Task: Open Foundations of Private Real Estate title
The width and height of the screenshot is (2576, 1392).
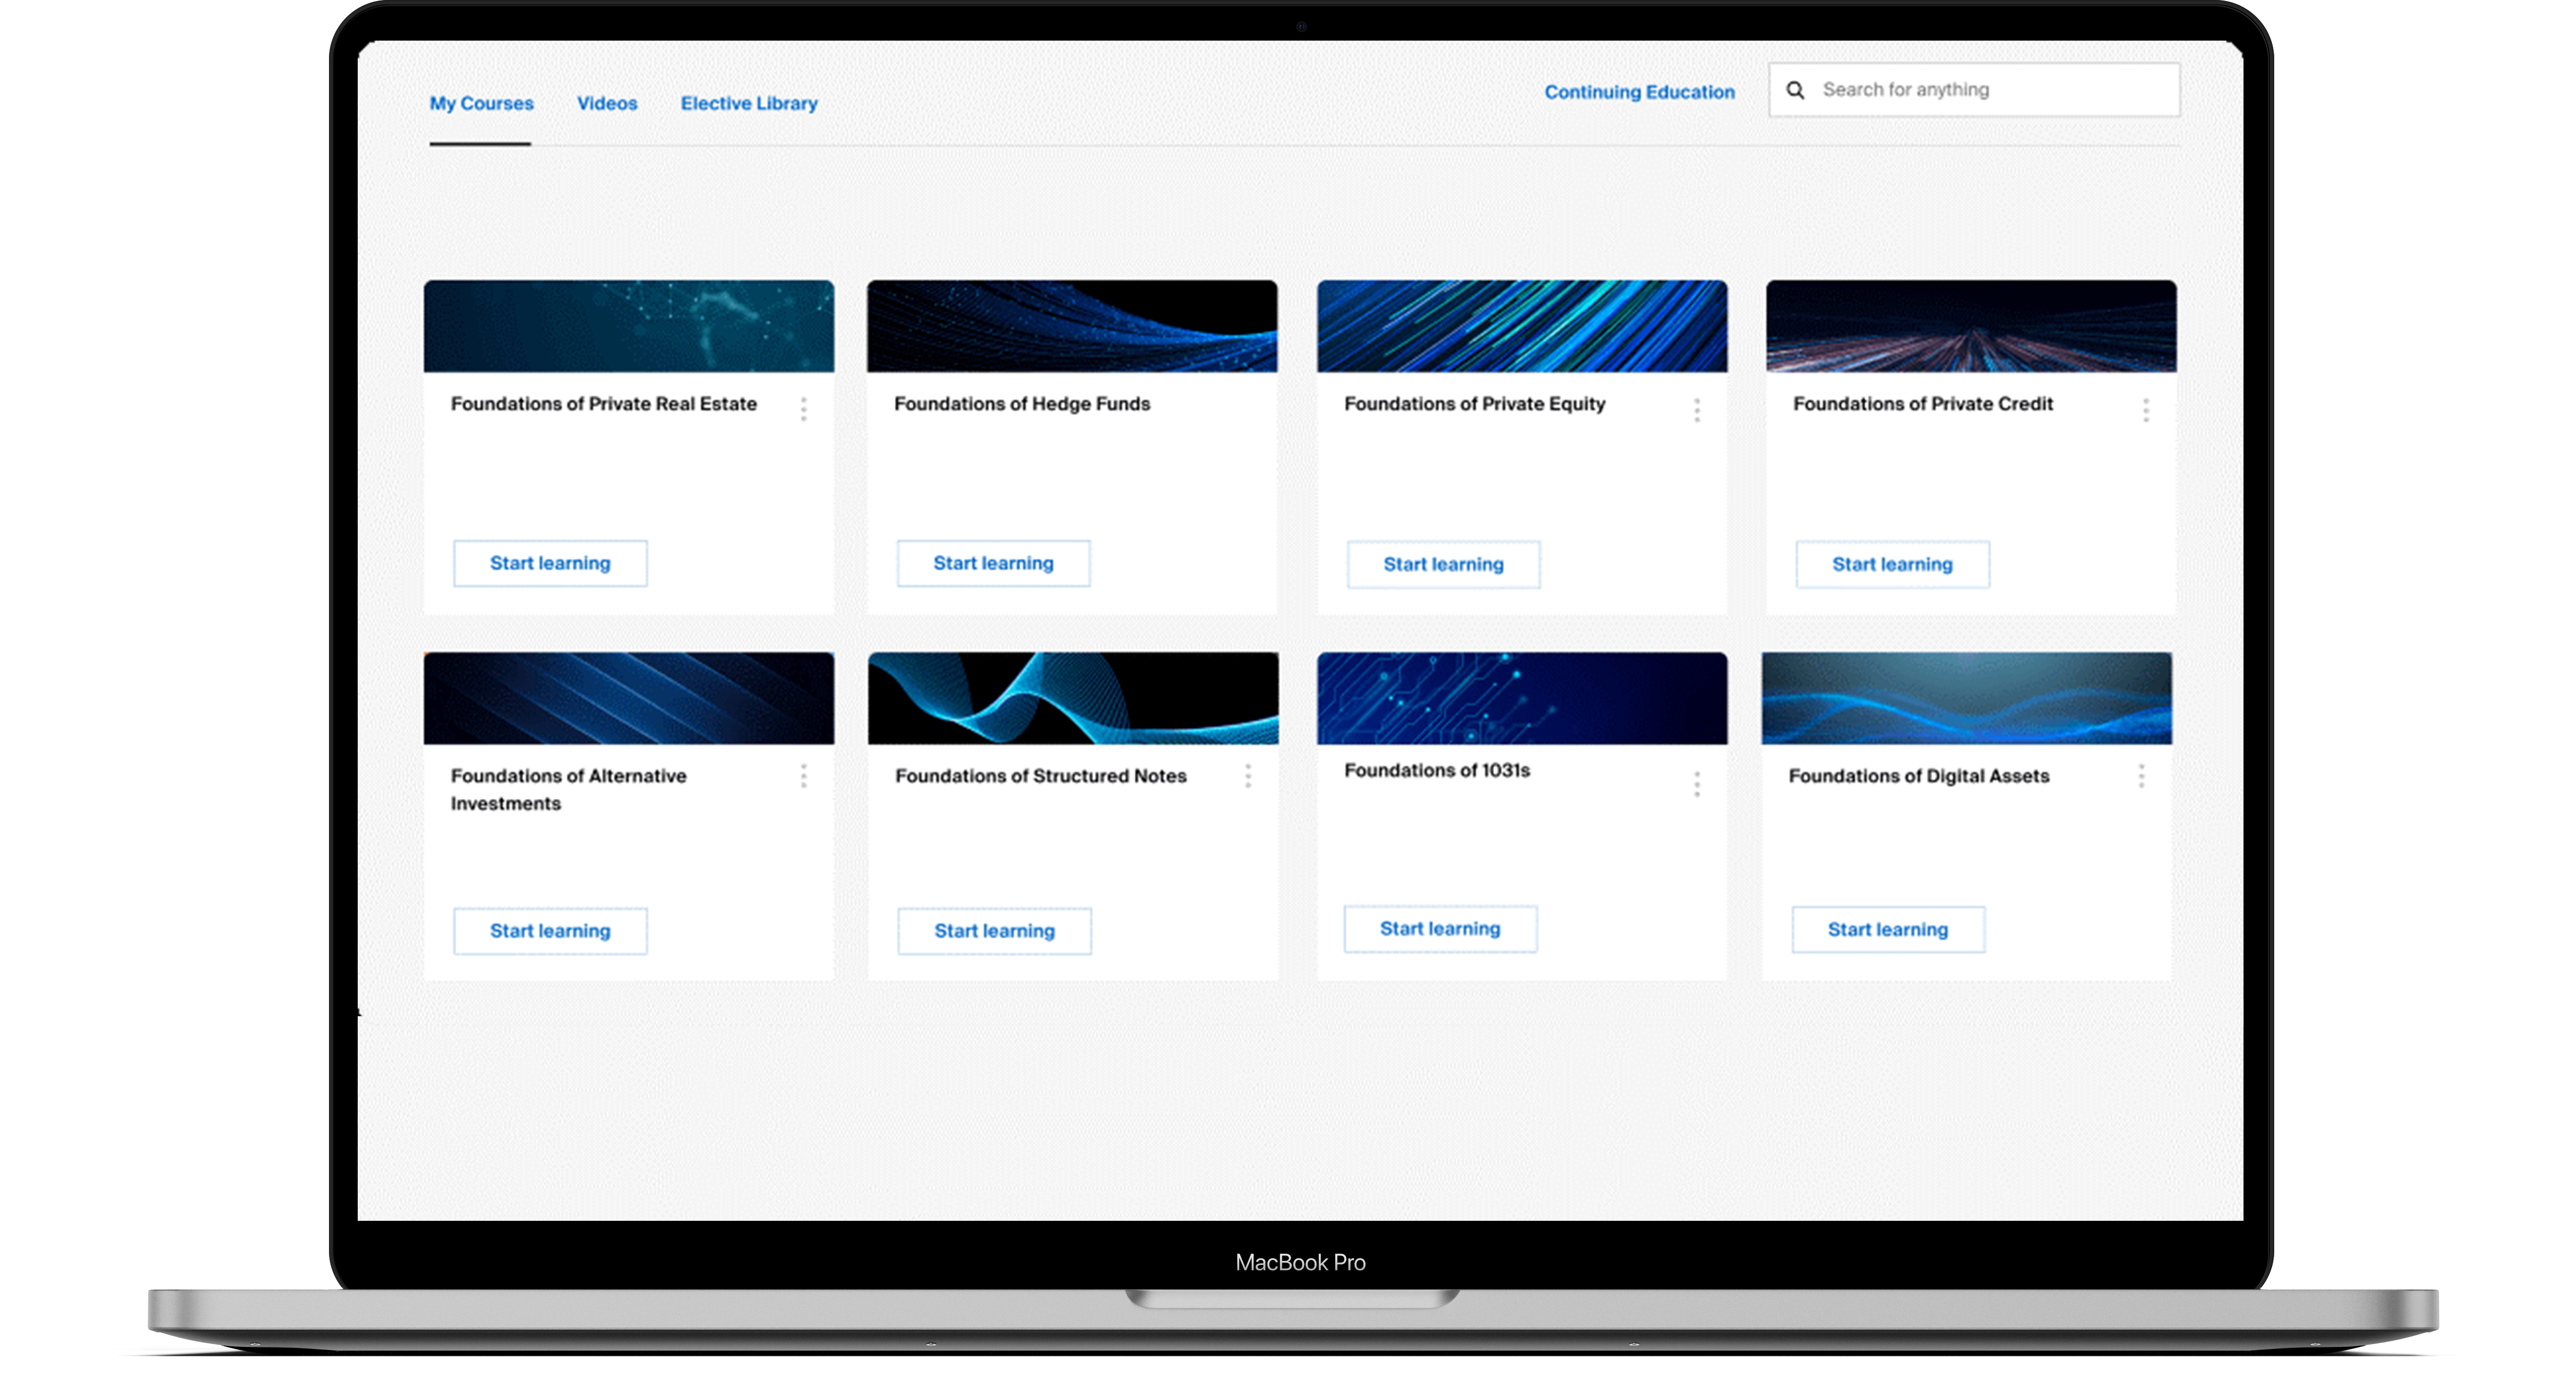Action: click(x=603, y=404)
